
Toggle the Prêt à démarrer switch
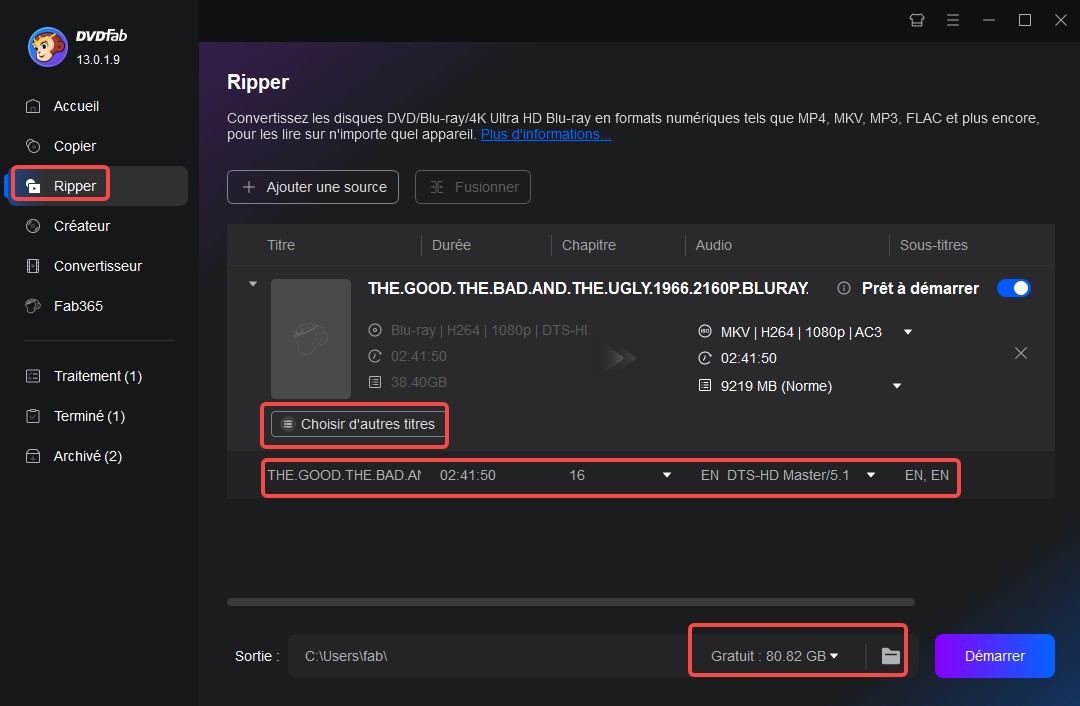point(1013,288)
